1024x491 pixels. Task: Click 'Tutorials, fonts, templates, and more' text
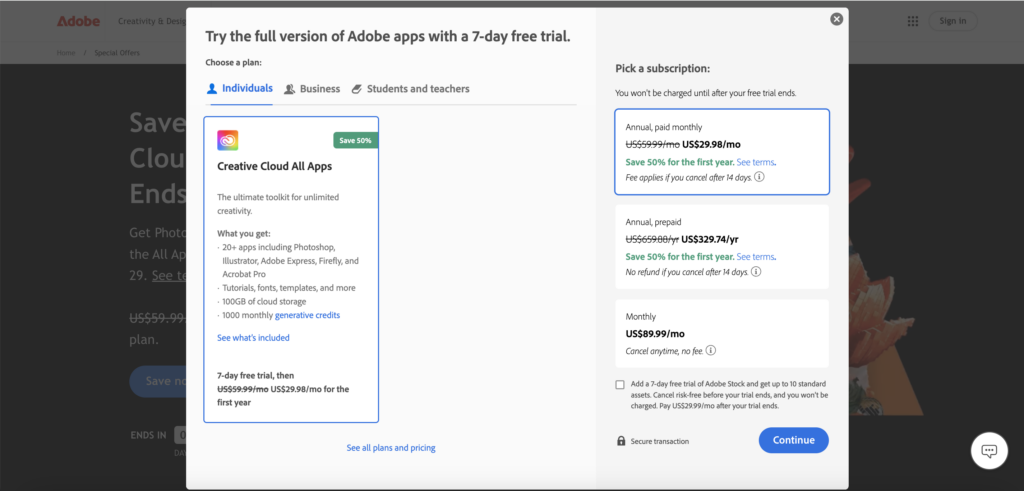(x=289, y=287)
